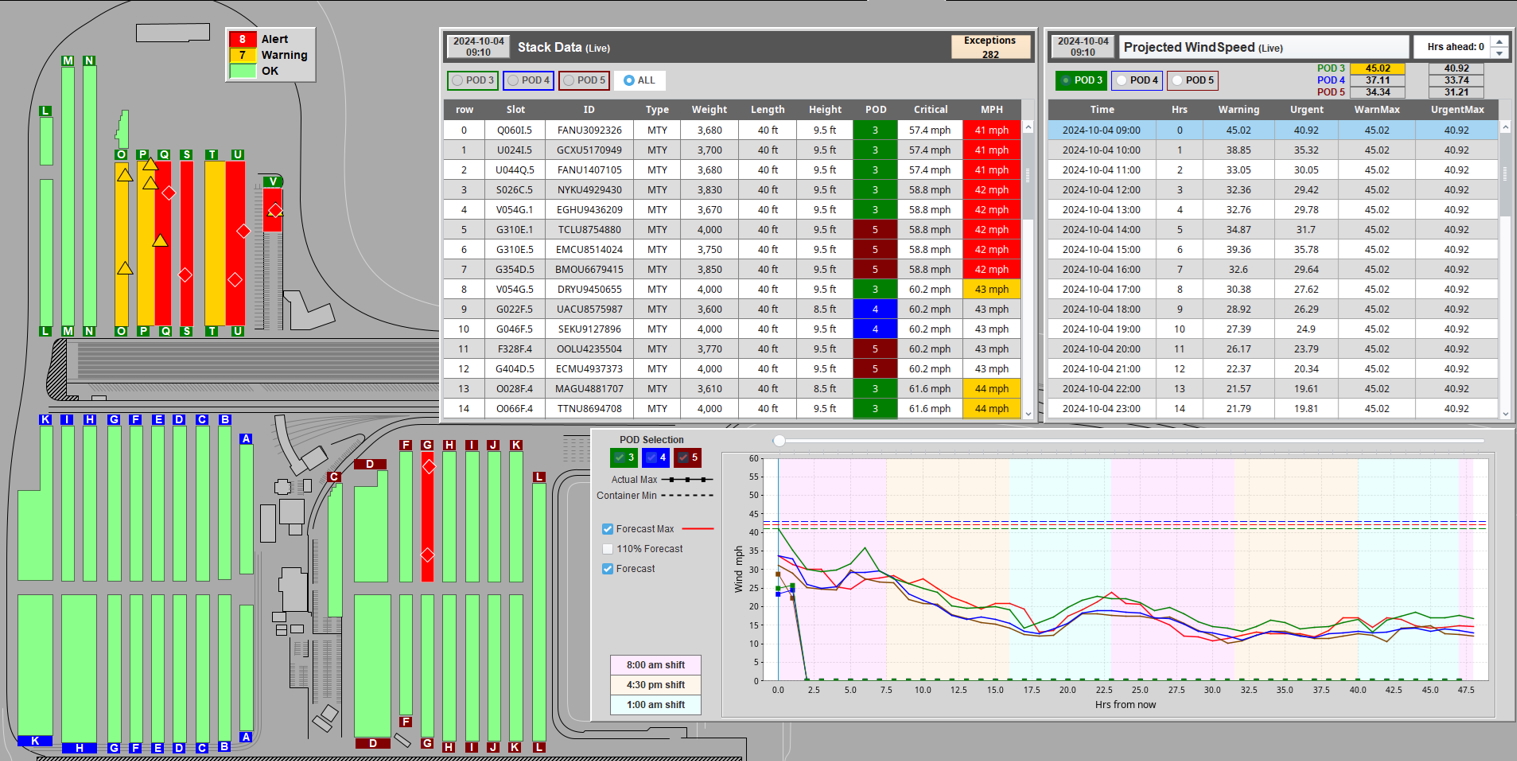Click the Exceptions 282 button

coord(989,47)
